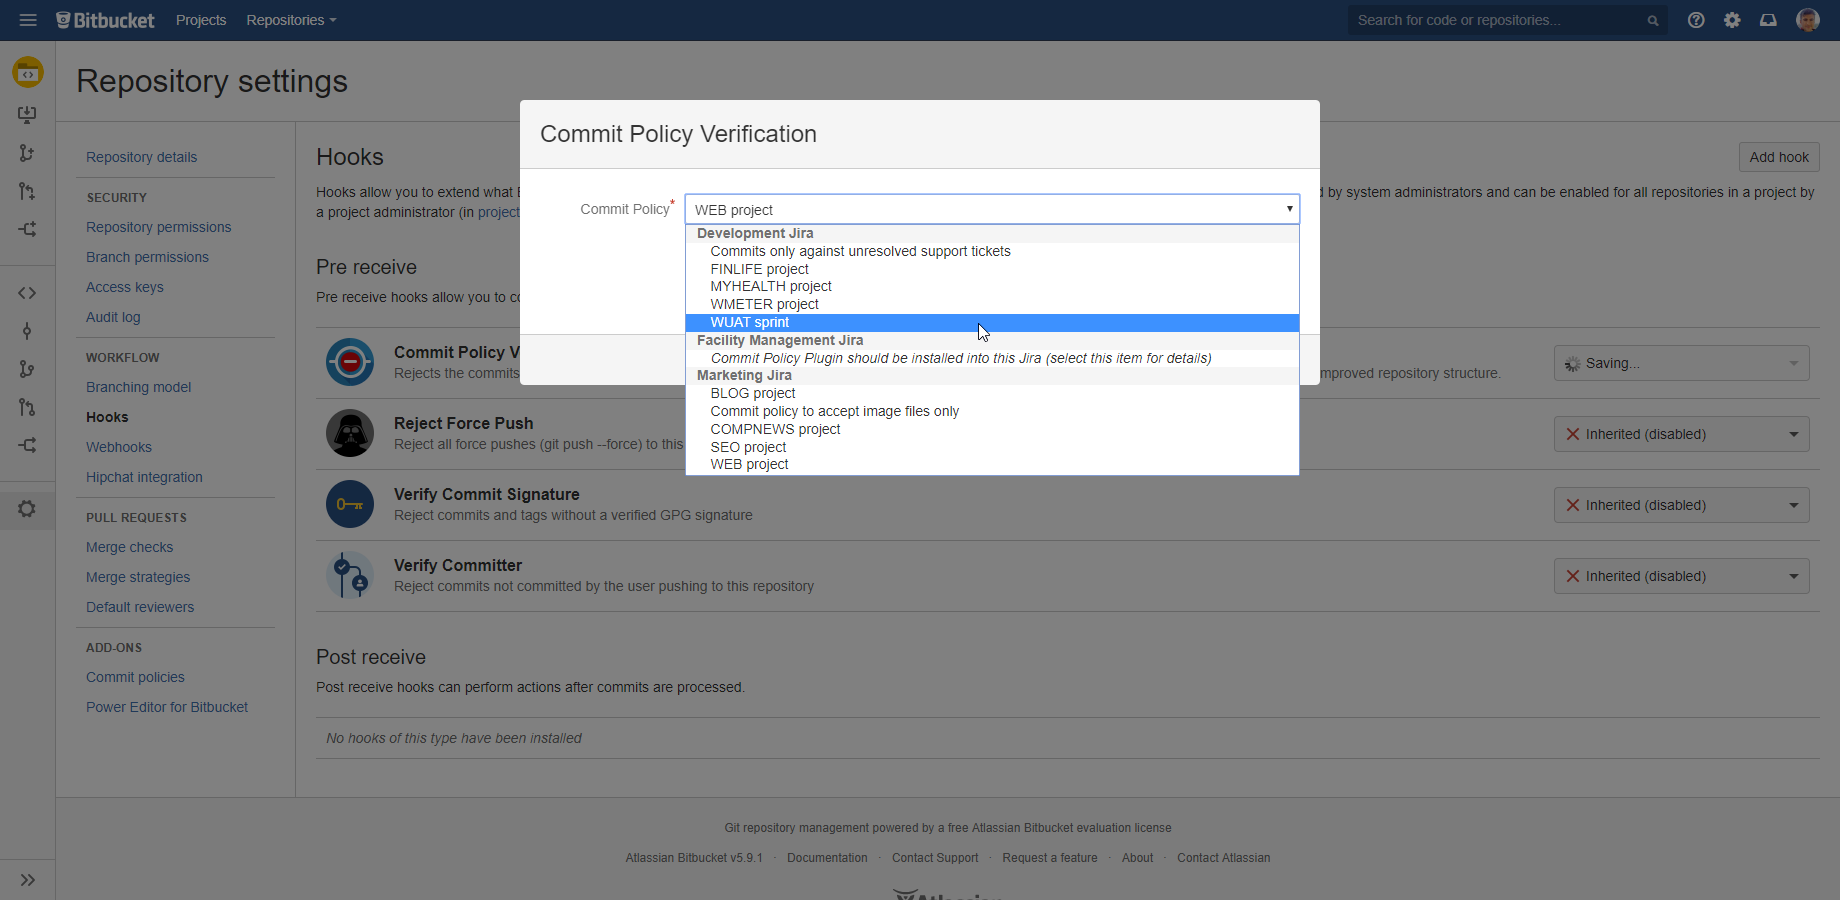Click the Create branch sidebar icon

pyautogui.click(x=27, y=153)
